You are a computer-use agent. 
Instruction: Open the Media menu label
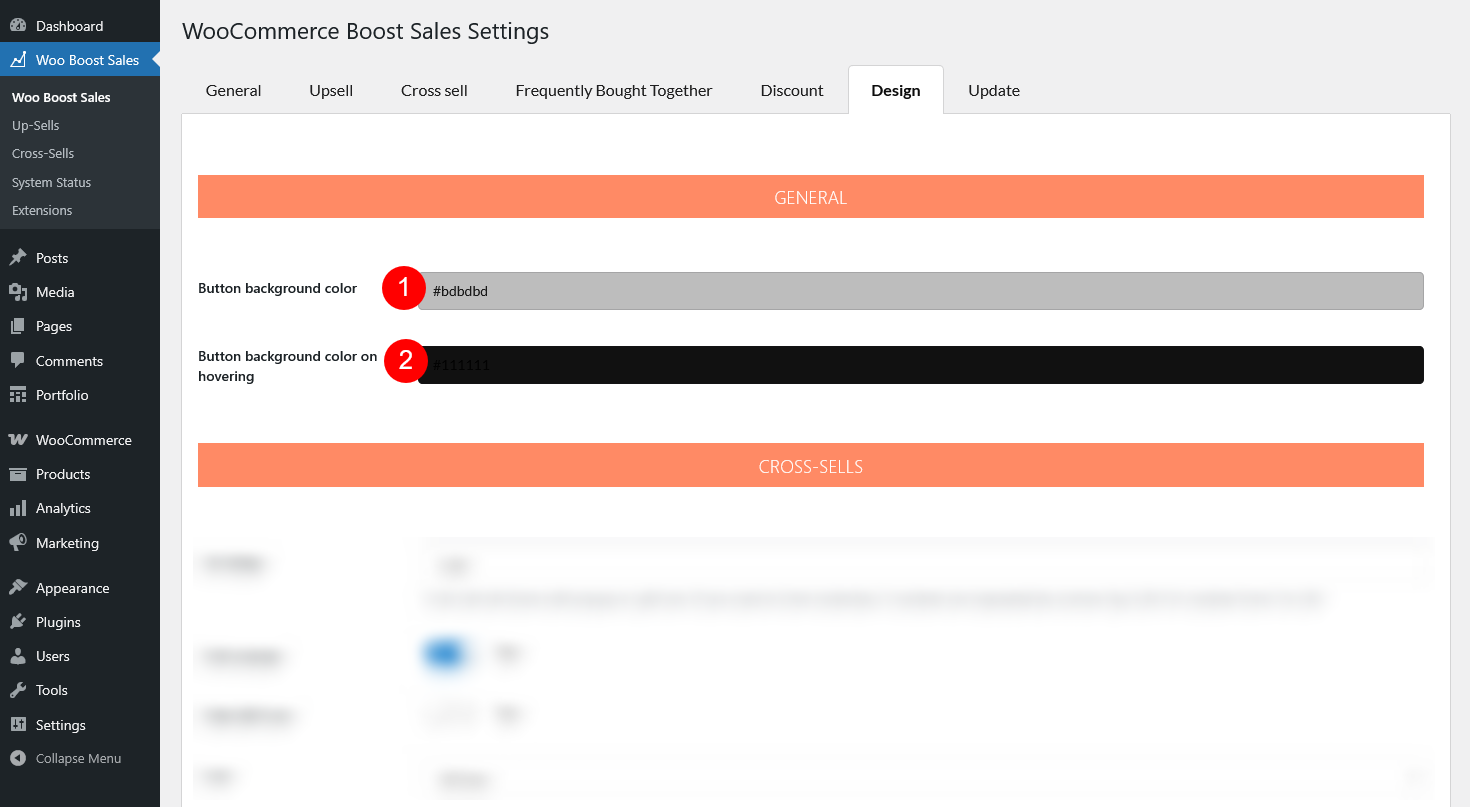[x=55, y=292]
